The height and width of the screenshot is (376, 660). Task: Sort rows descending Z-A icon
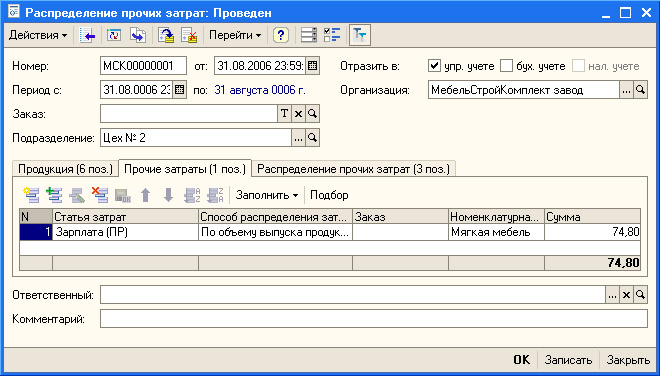click(216, 195)
